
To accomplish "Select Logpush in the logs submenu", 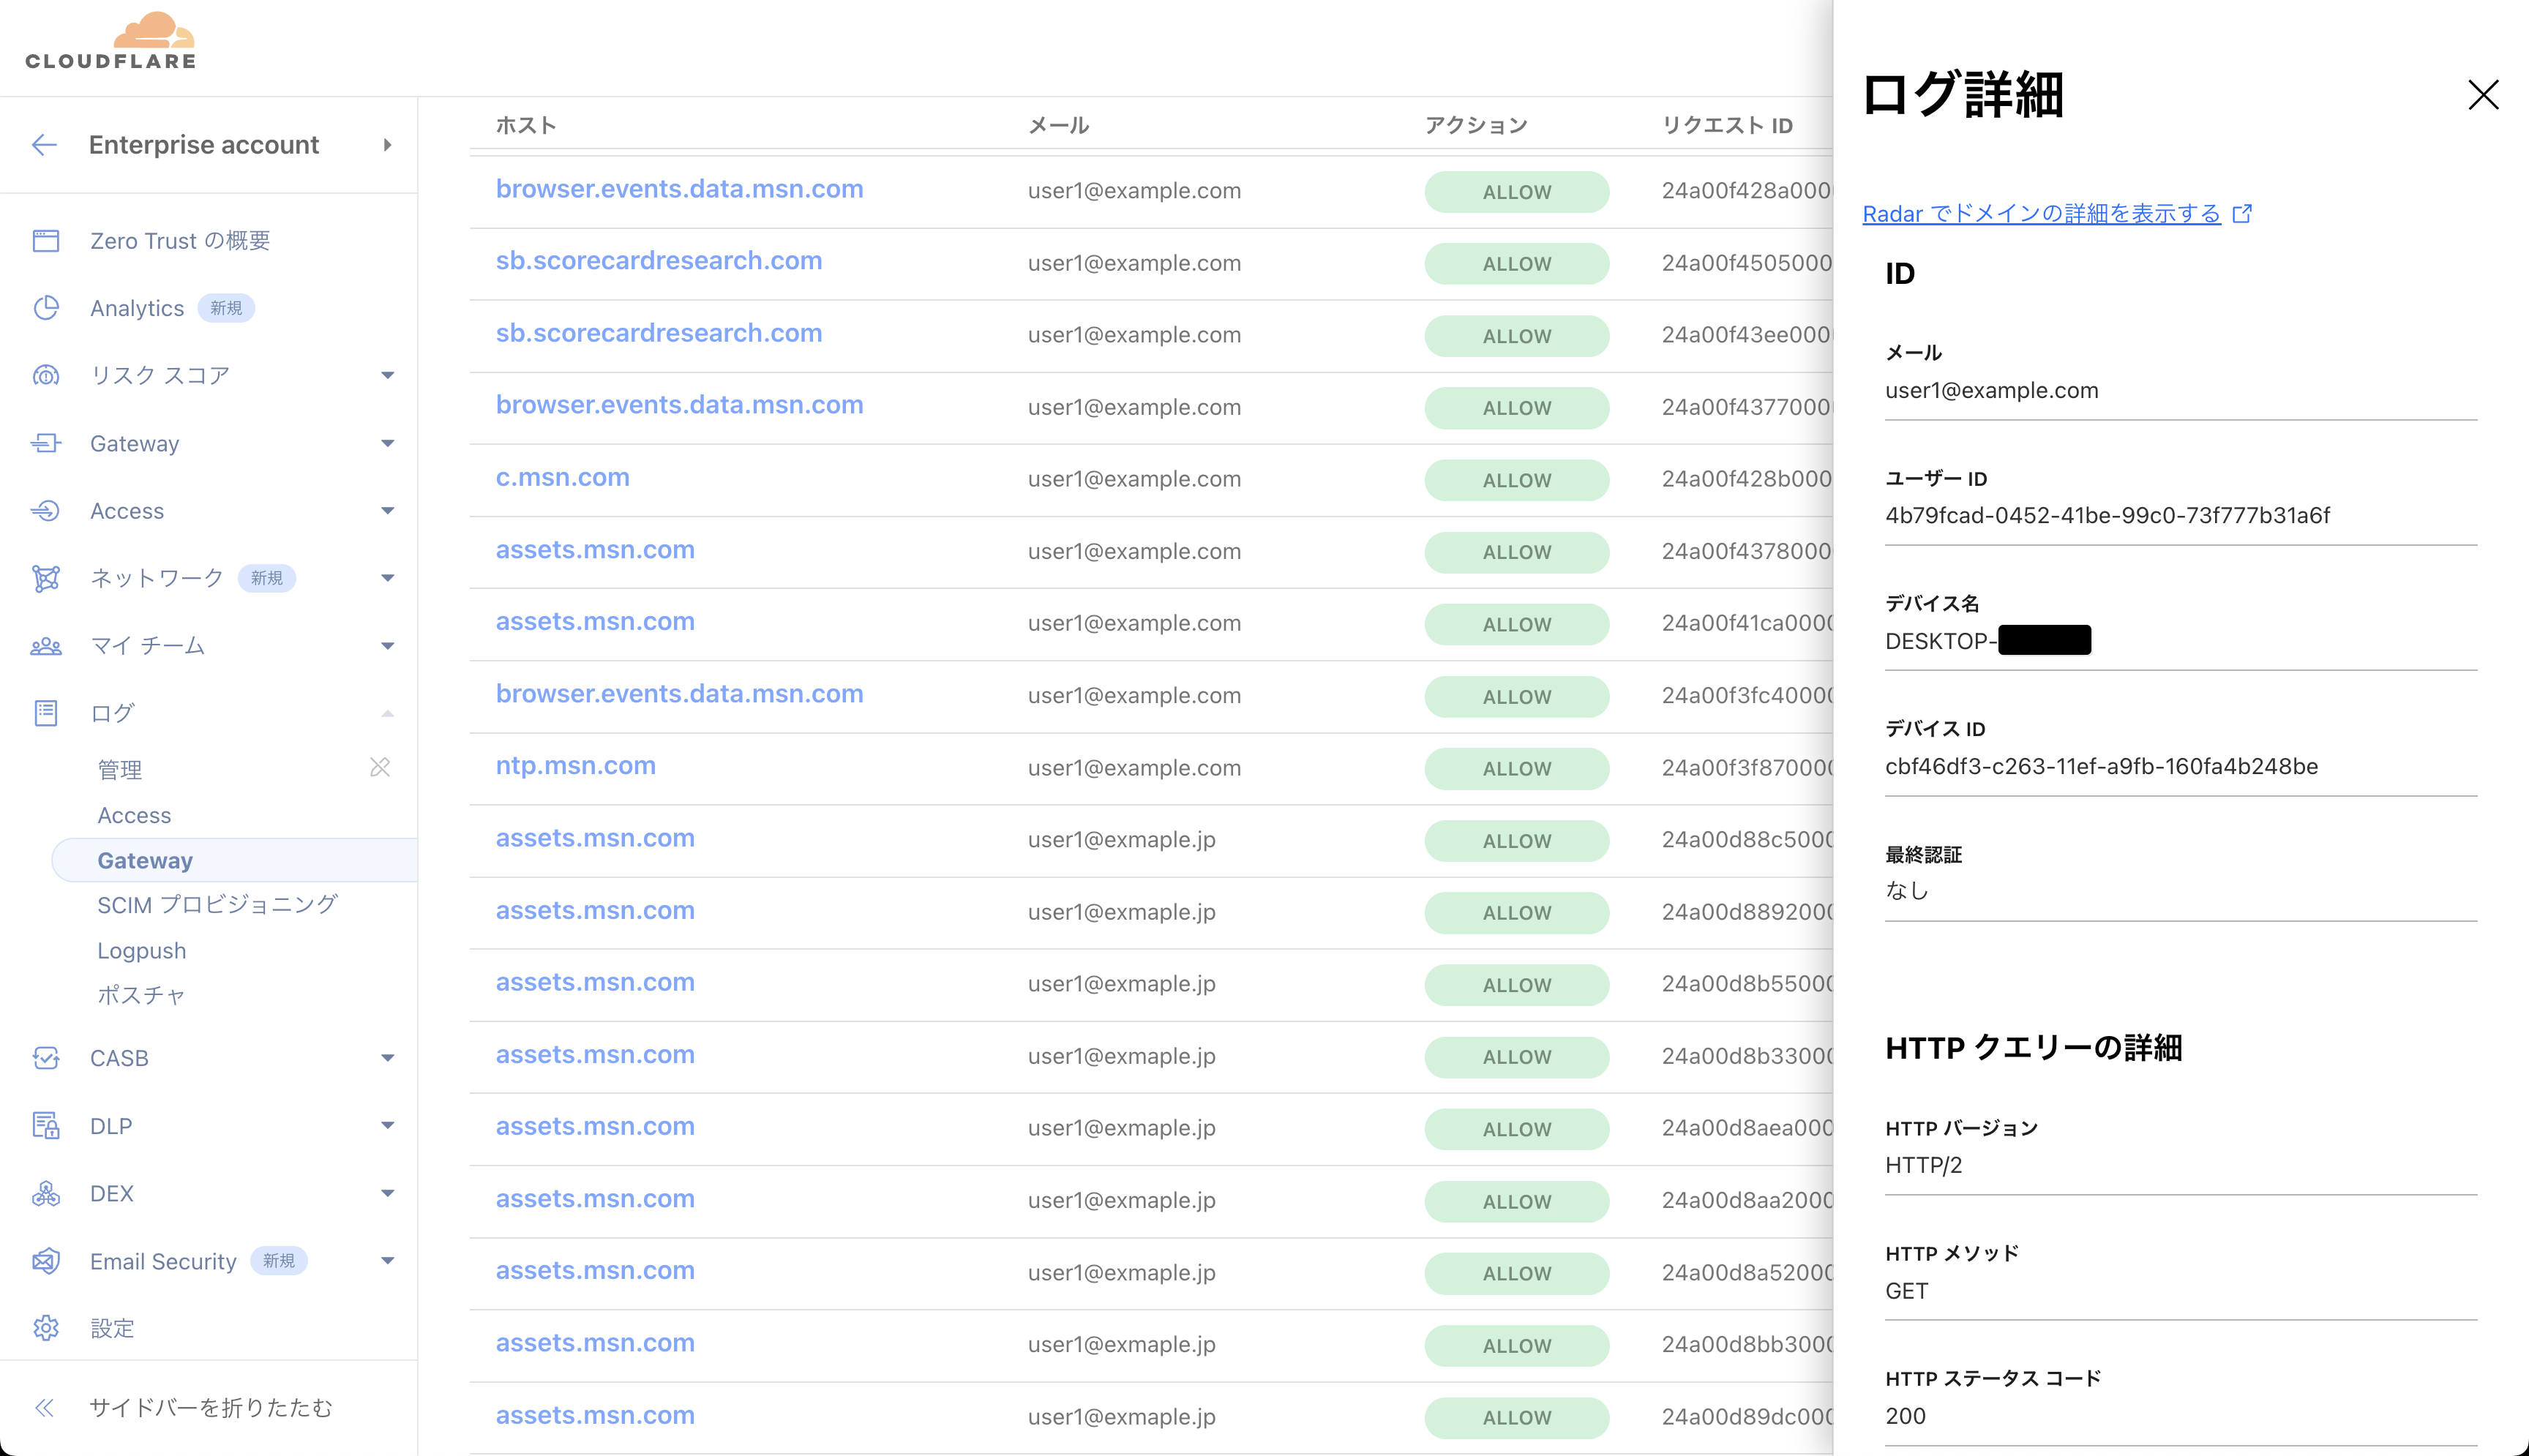I will tap(141, 950).
